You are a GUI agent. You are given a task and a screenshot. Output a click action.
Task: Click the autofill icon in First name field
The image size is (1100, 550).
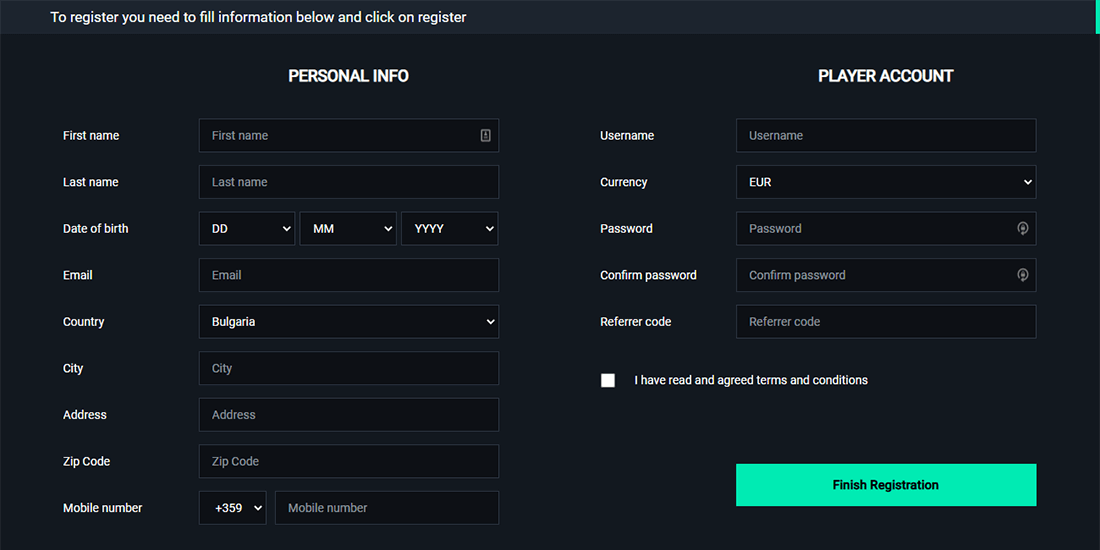485,136
